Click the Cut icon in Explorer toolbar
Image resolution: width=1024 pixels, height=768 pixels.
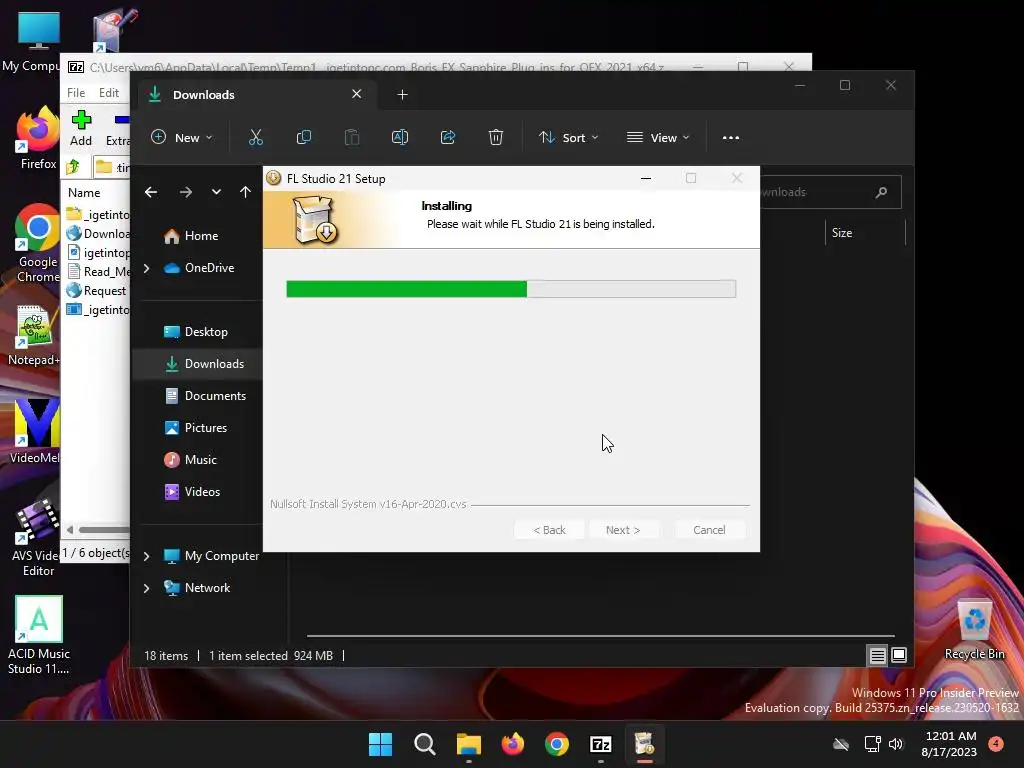(255, 137)
